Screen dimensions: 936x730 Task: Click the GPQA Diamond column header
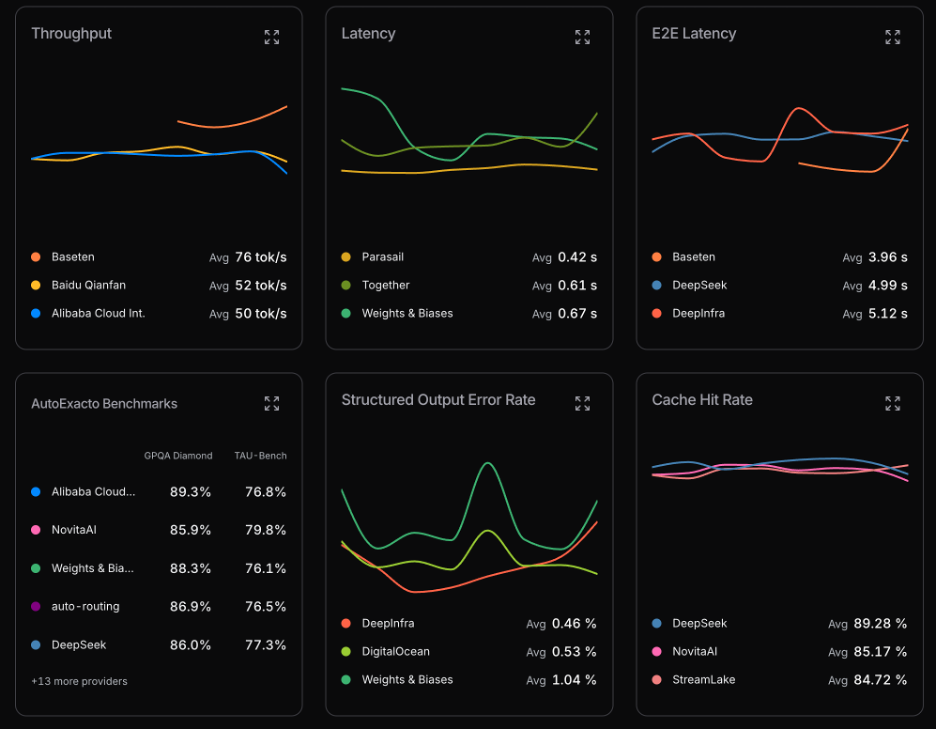tap(178, 455)
